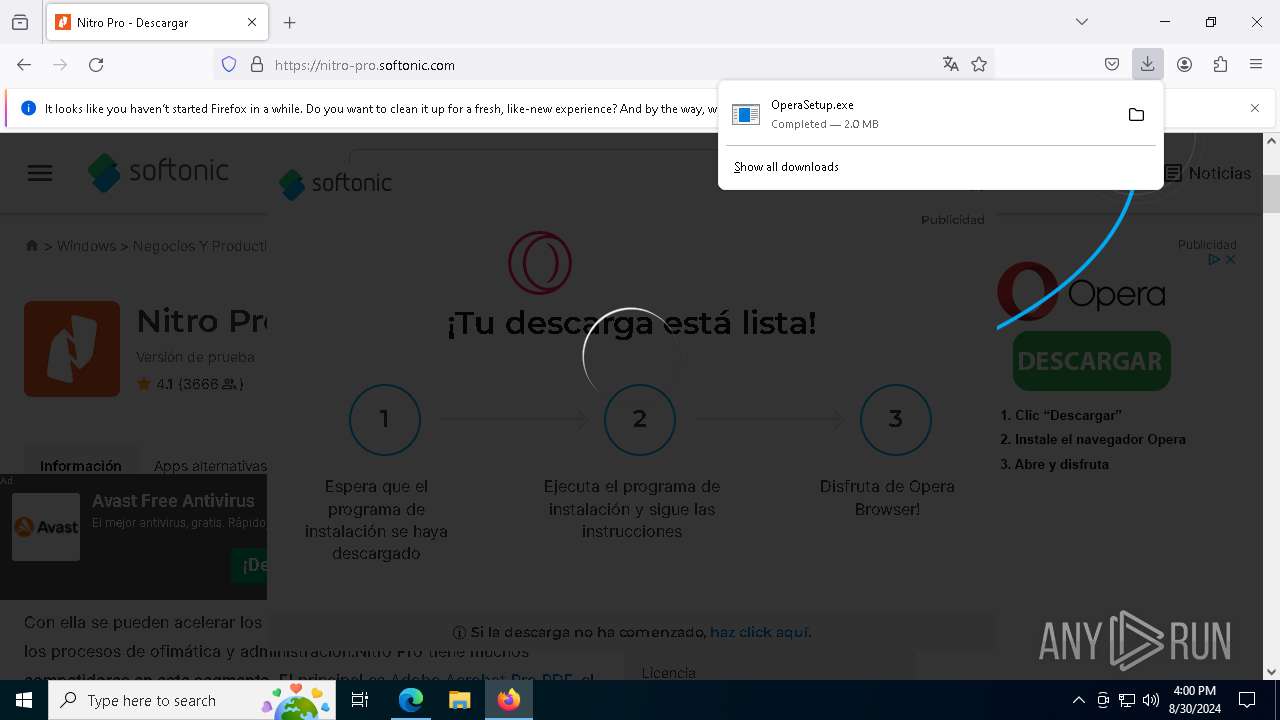
Task: Open Firefox account menu
Action: tap(1184, 65)
